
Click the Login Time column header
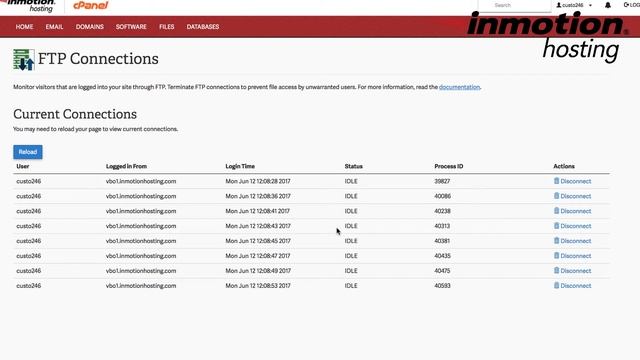(240, 167)
